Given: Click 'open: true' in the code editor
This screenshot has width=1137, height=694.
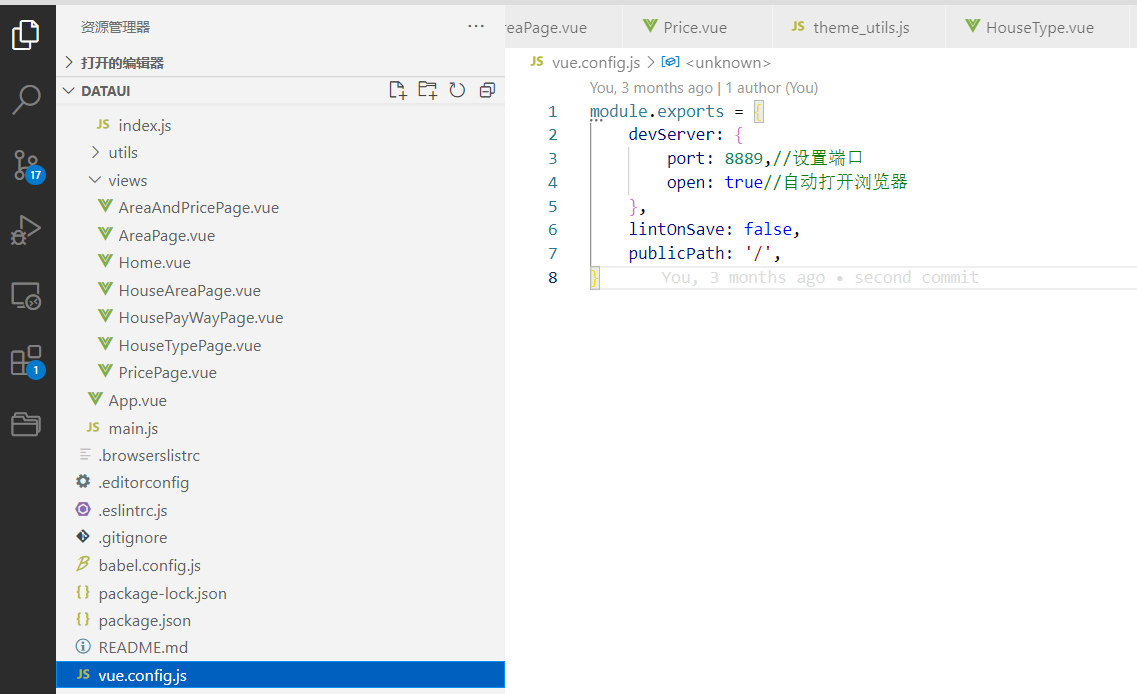Looking at the screenshot, I should [714, 183].
